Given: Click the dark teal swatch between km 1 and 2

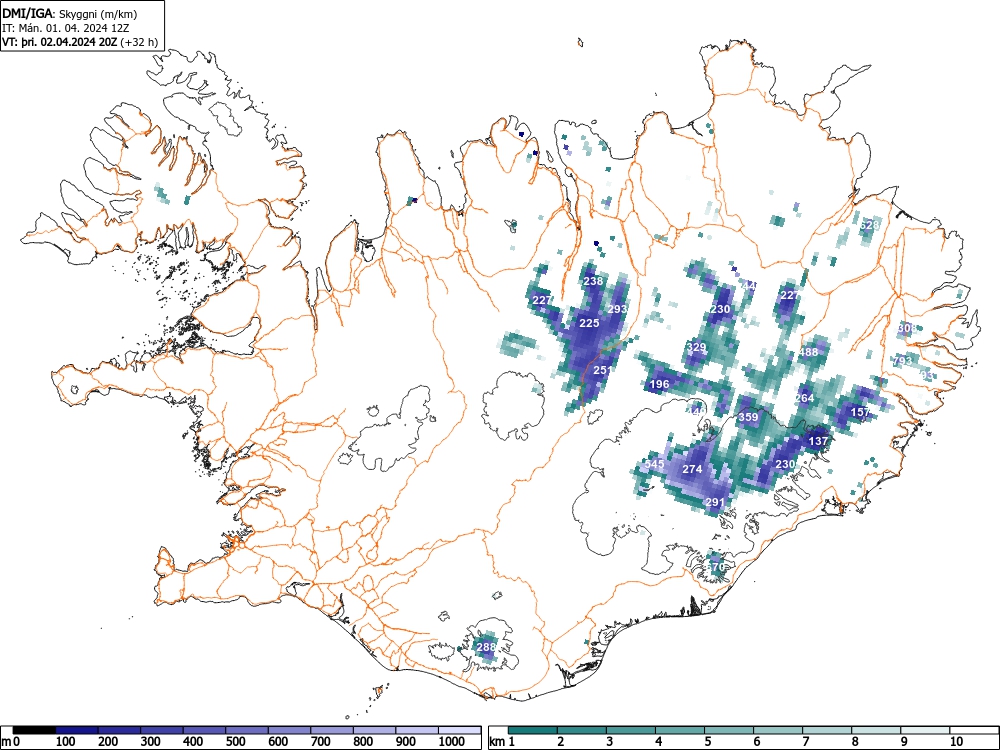Looking at the screenshot, I should [533, 730].
